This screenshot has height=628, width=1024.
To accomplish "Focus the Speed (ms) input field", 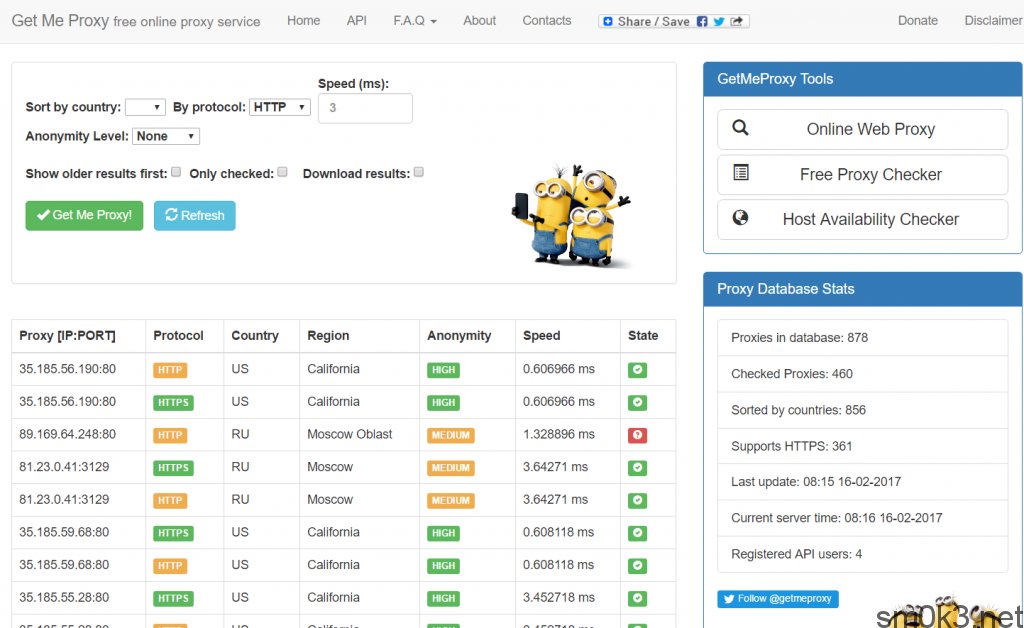I will pyautogui.click(x=365, y=108).
